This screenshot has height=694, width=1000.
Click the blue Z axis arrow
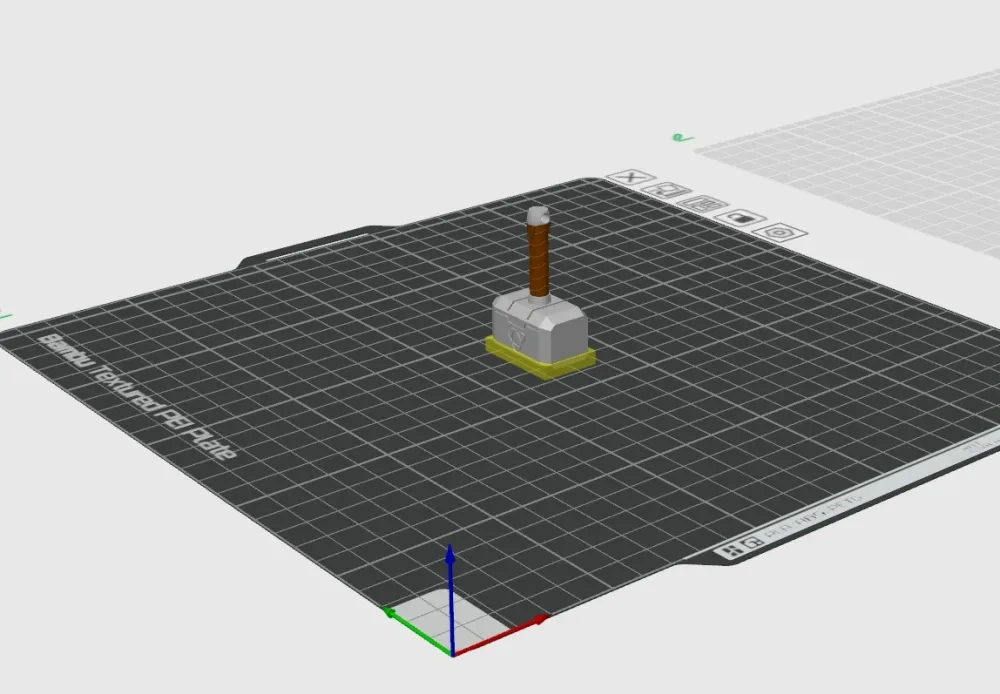450,600
